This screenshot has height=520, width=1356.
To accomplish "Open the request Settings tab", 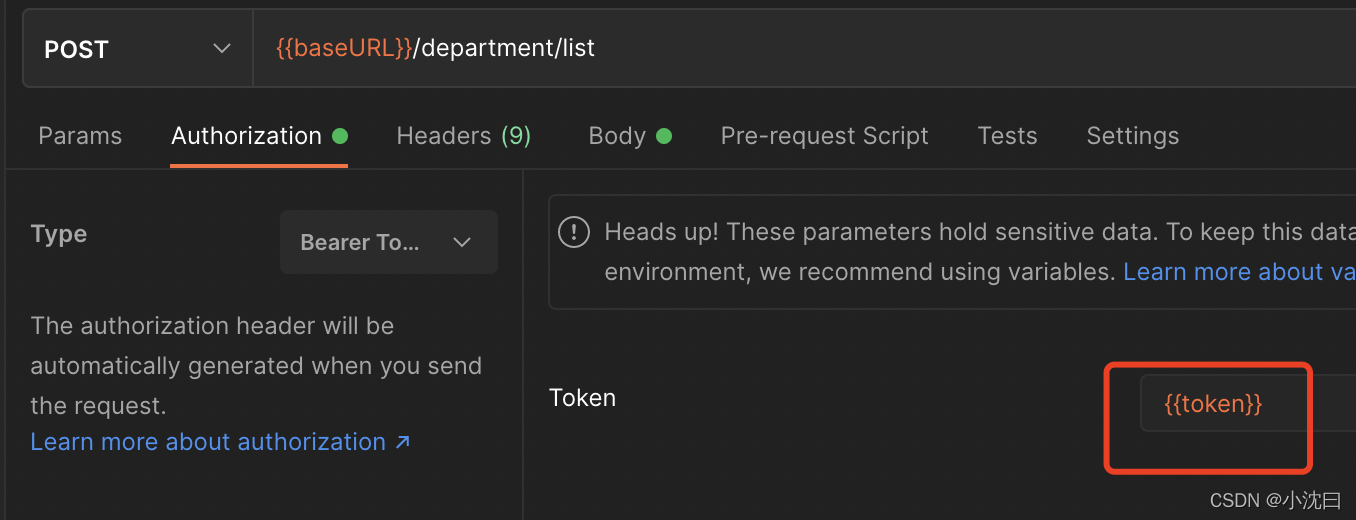I will (x=1132, y=136).
